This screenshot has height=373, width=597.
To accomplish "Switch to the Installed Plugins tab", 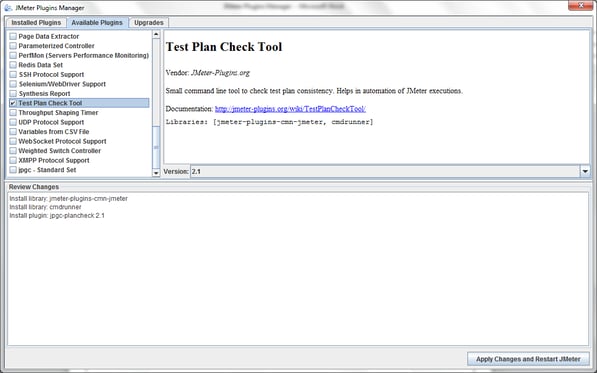I will (36, 22).
